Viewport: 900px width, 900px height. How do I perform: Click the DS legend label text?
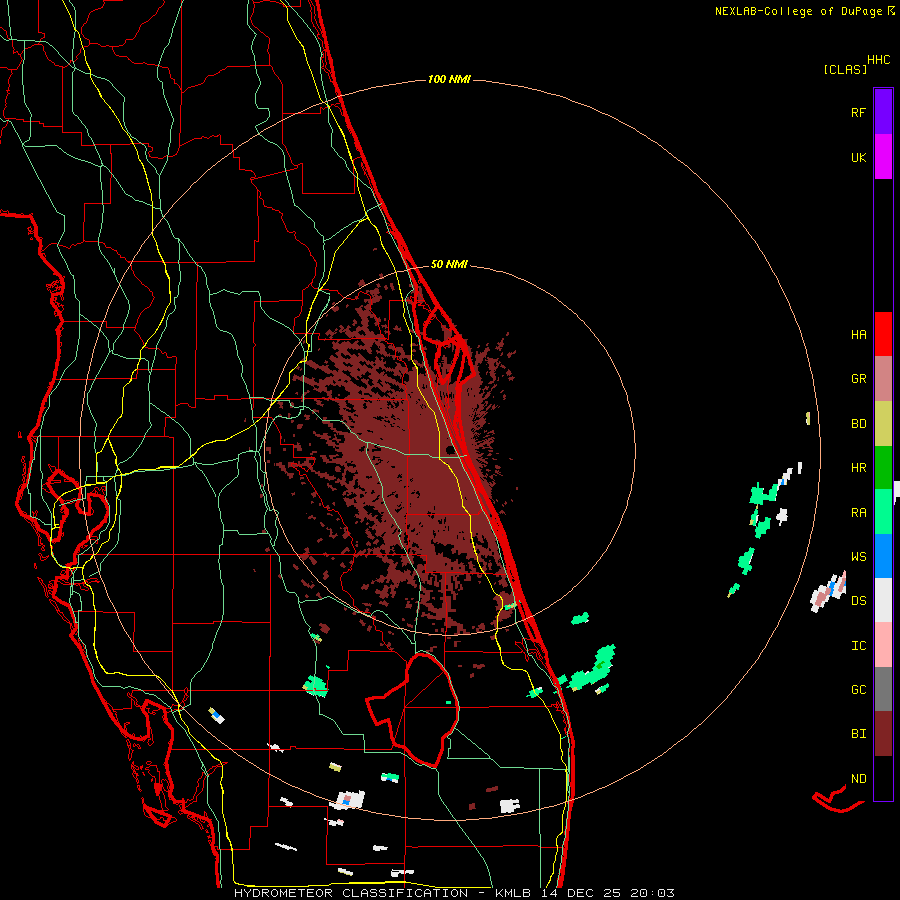859,601
